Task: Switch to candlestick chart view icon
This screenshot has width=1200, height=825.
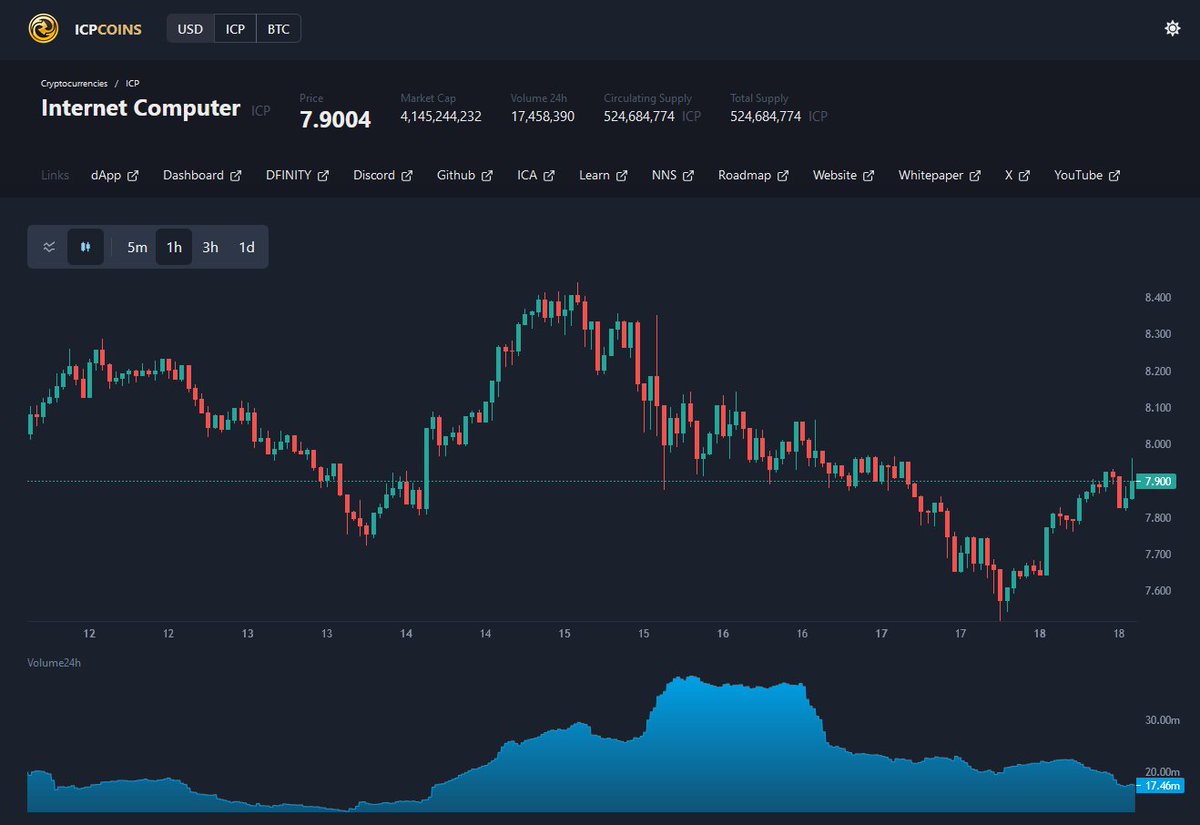Action: (x=85, y=247)
